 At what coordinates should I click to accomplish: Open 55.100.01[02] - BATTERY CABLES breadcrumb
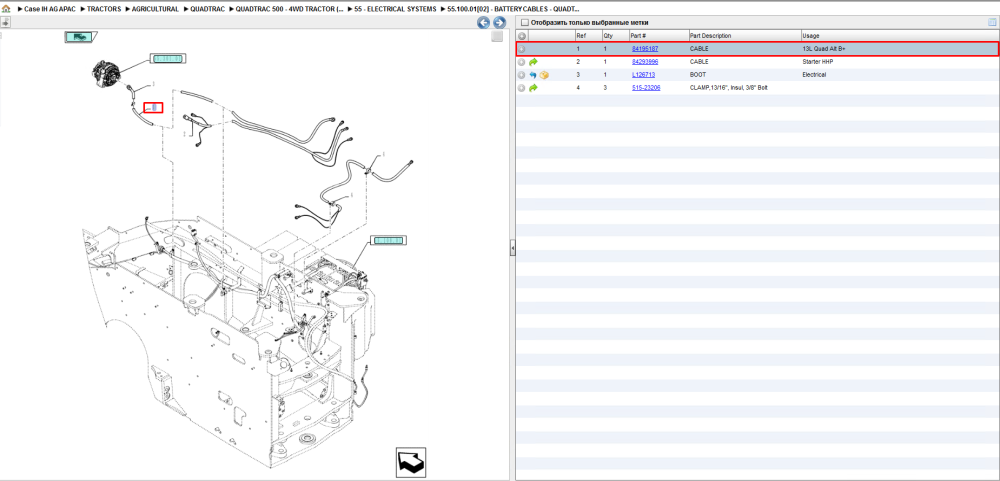pyautogui.click(x=513, y=10)
